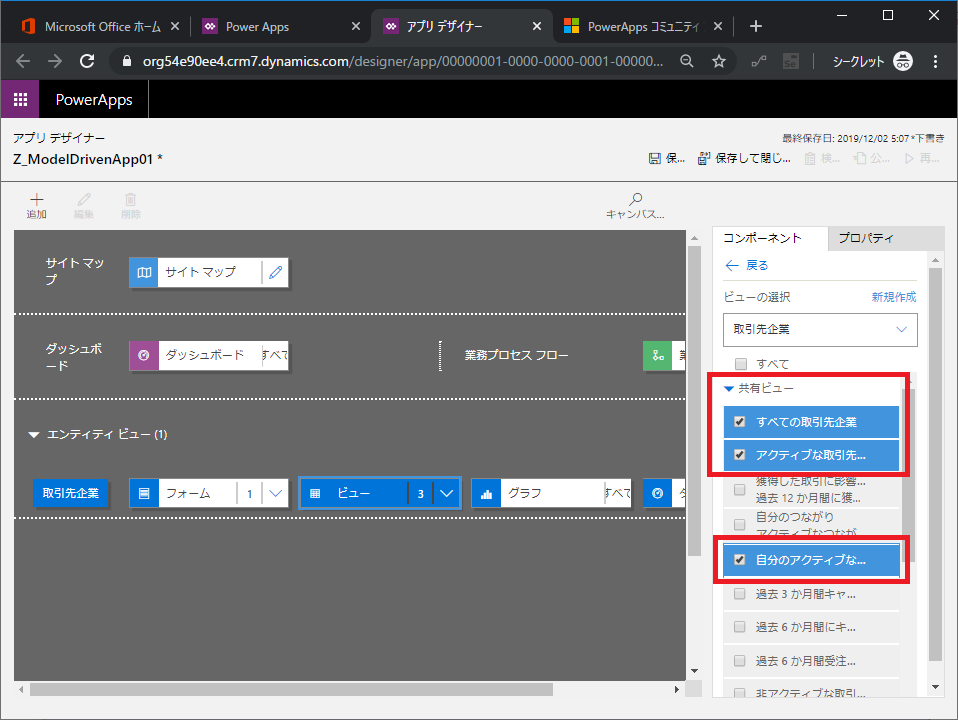Check the 過去 6 か月間受注 view

click(740, 661)
